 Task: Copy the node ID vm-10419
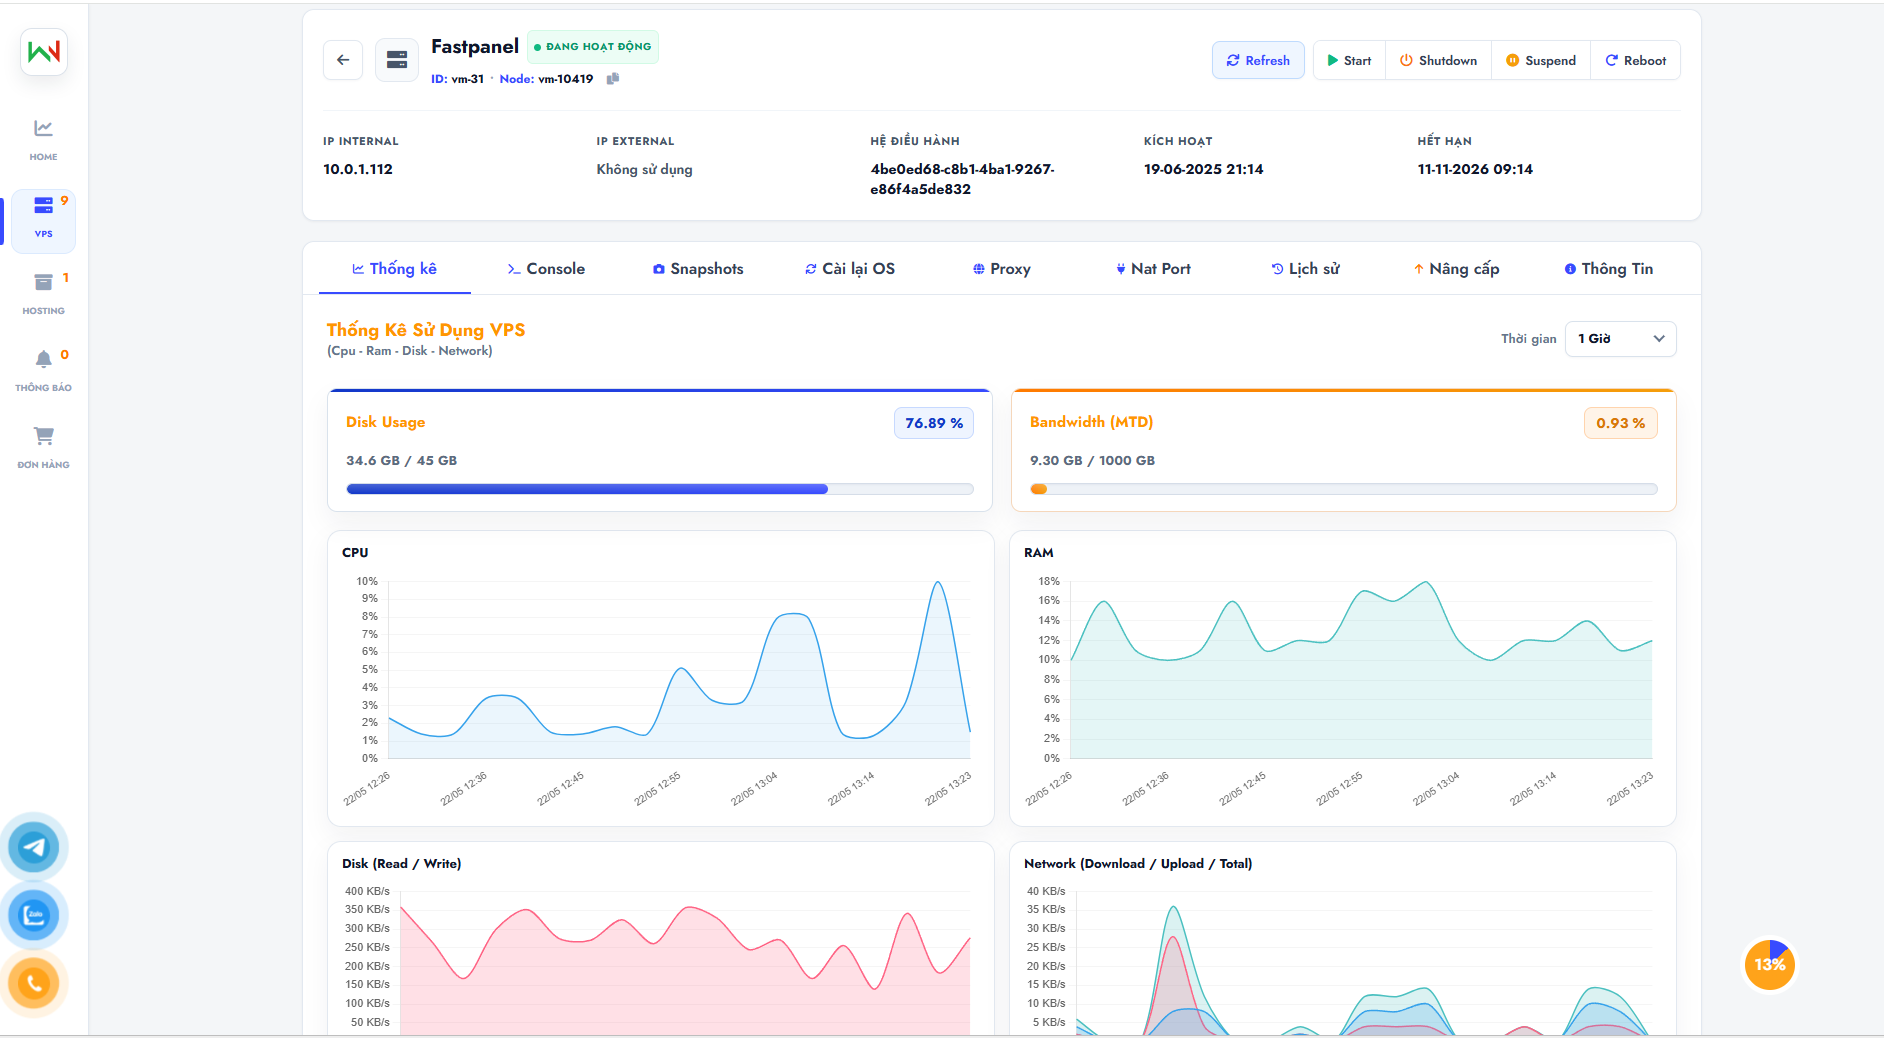coord(613,79)
